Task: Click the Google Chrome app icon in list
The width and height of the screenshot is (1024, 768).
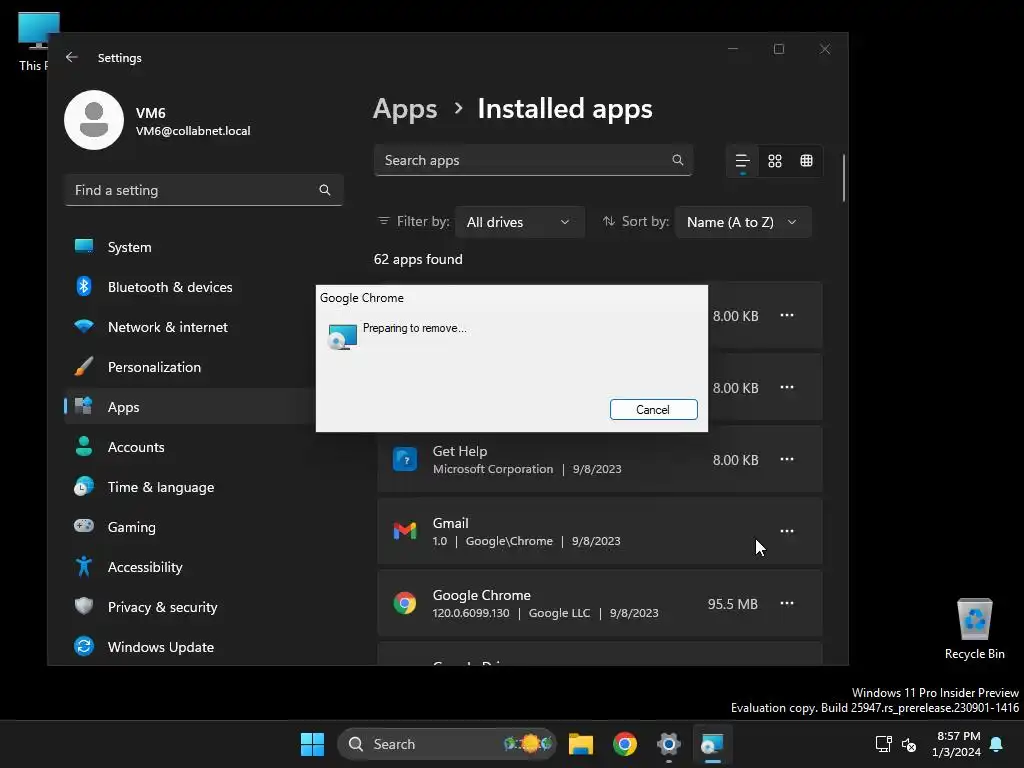Action: [405, 603]
